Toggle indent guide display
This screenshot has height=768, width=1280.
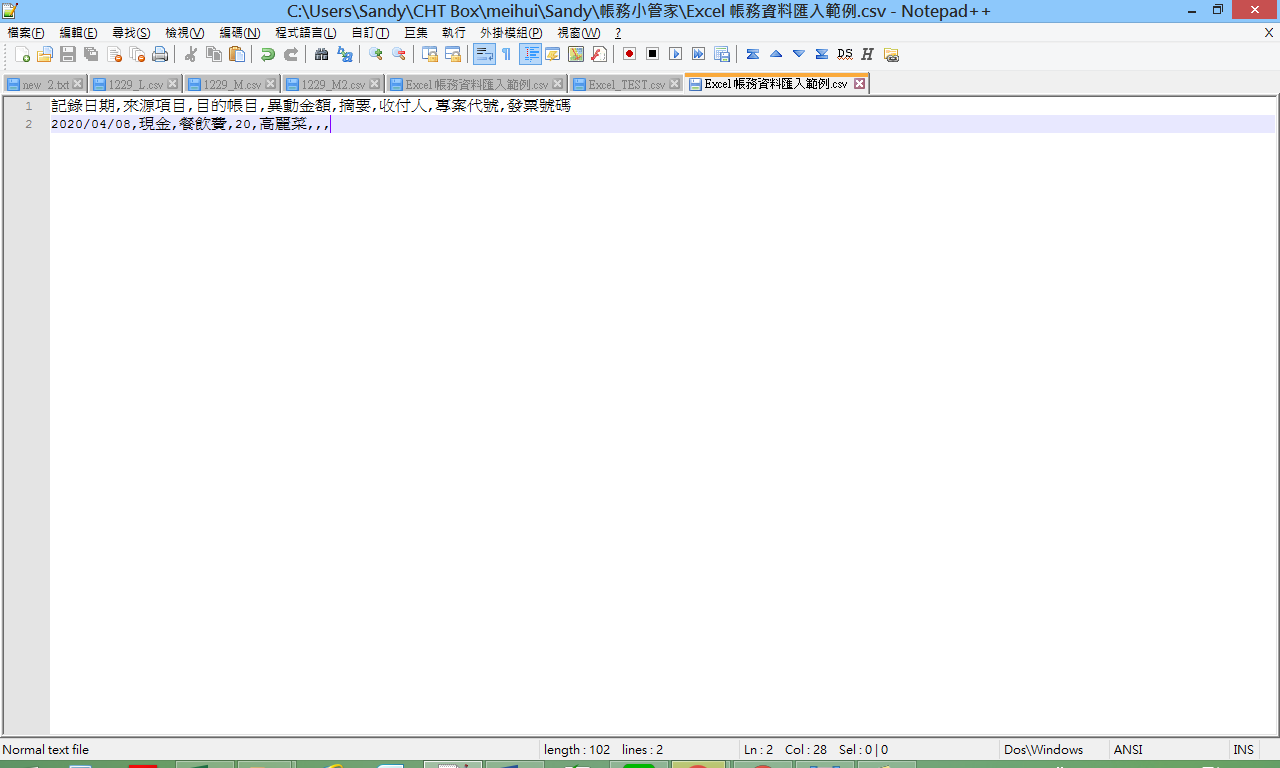(x=530, y=54)
